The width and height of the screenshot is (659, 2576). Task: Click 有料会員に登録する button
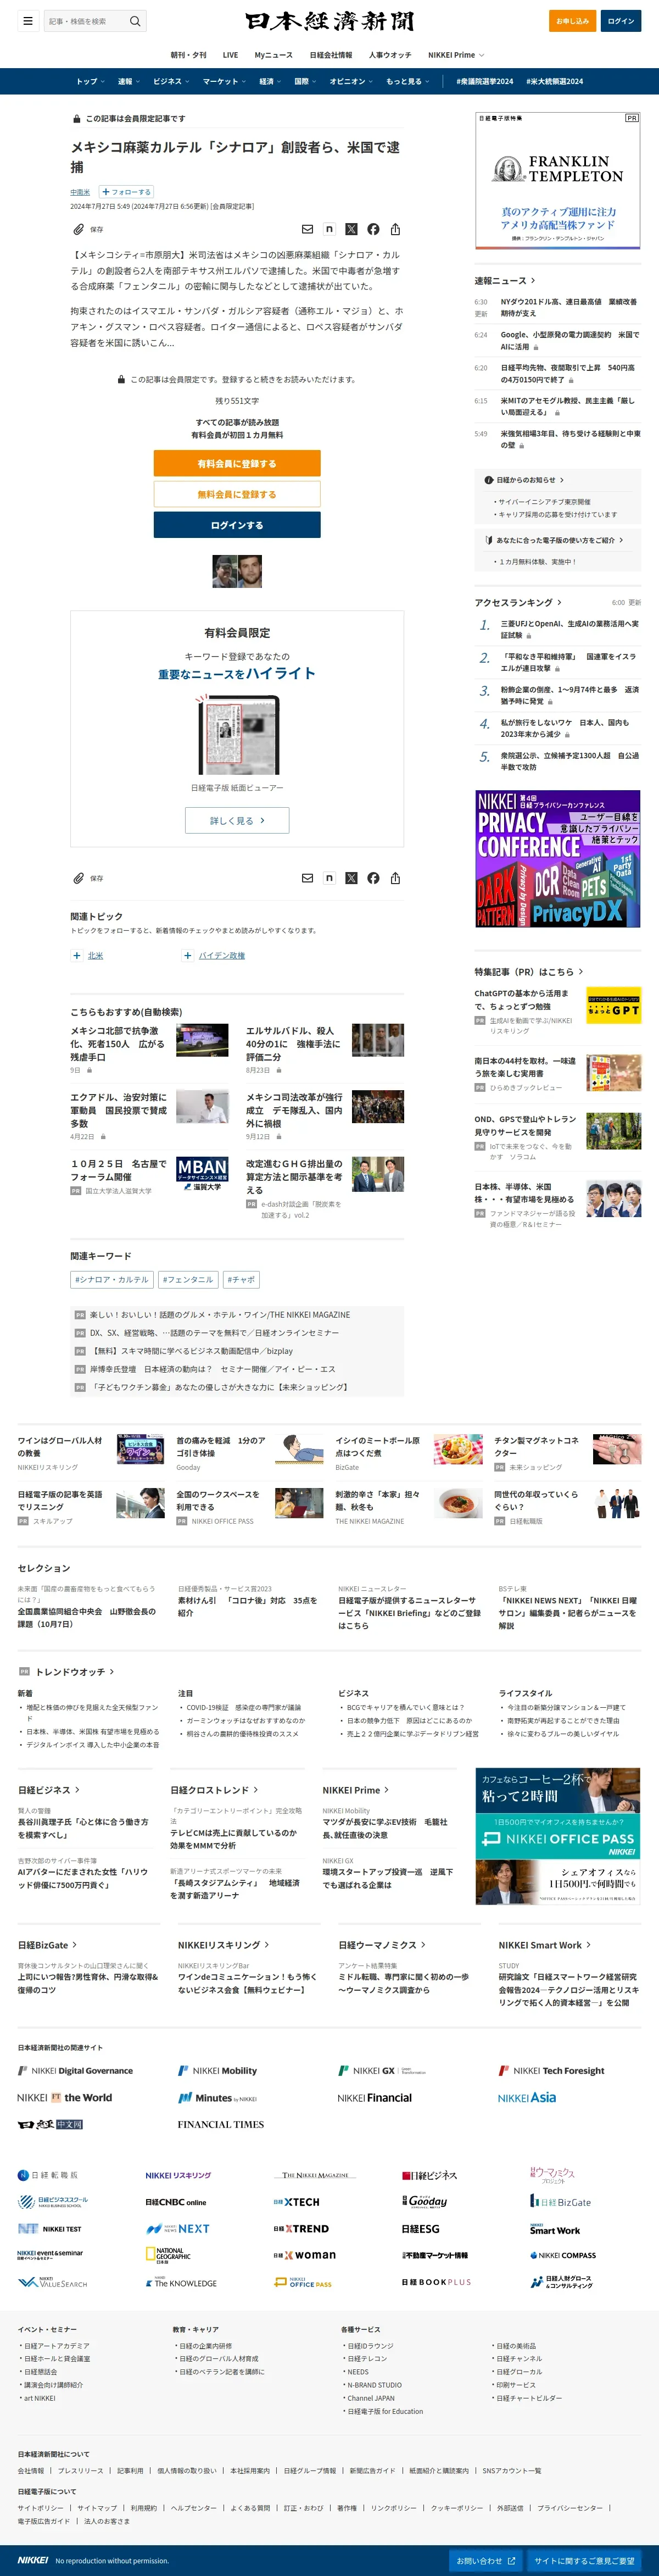tap(237, 463)
